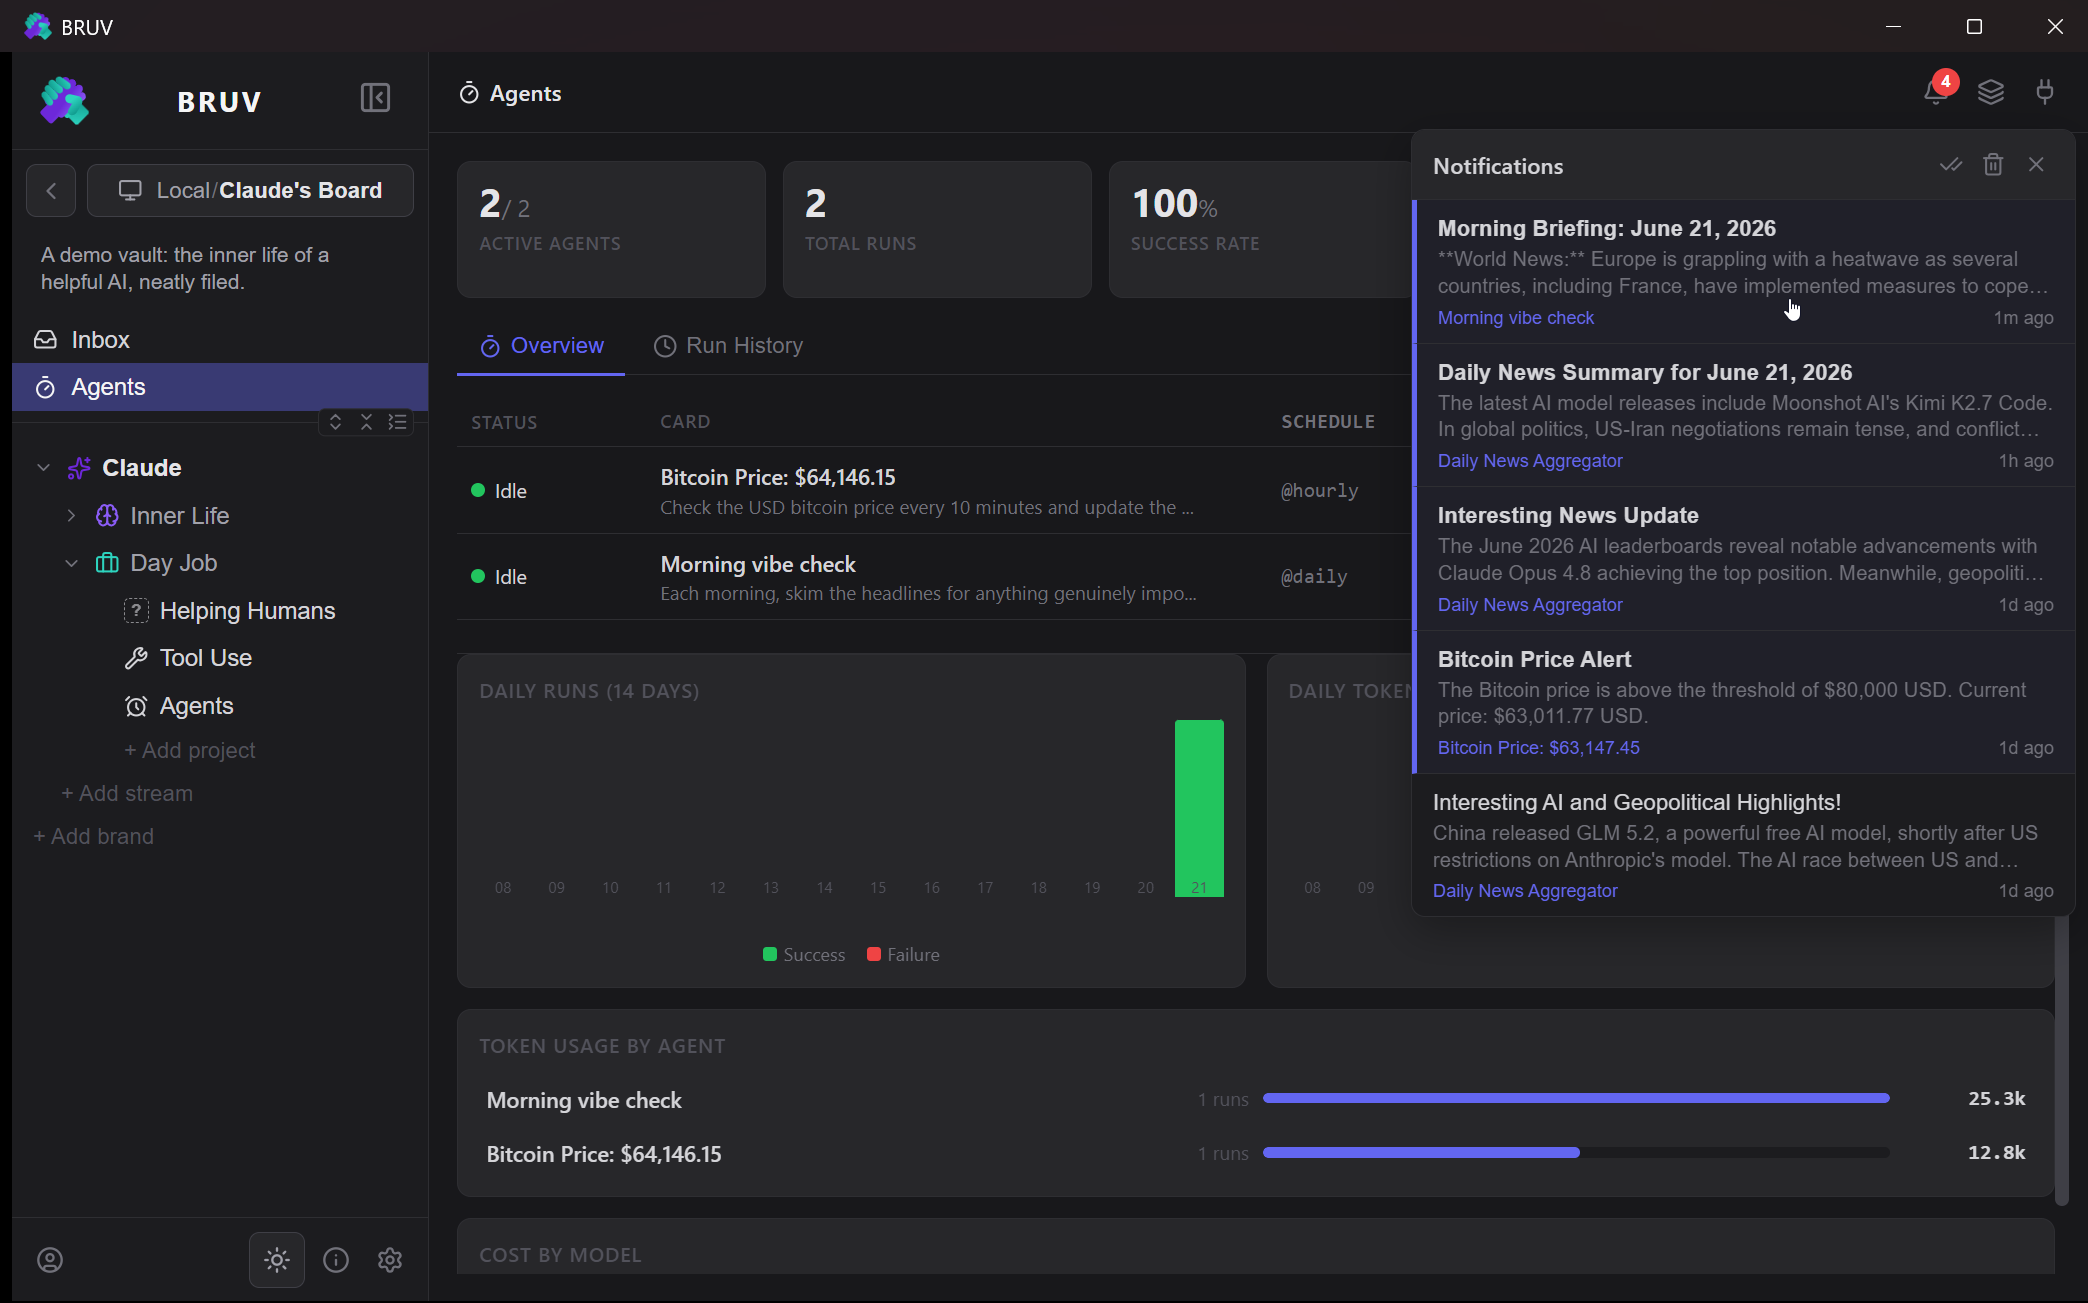The image size is (2088, 1303).
Task: Open Daily News Aggregator link under Interesting News Update
Action: coord(1530,605)
